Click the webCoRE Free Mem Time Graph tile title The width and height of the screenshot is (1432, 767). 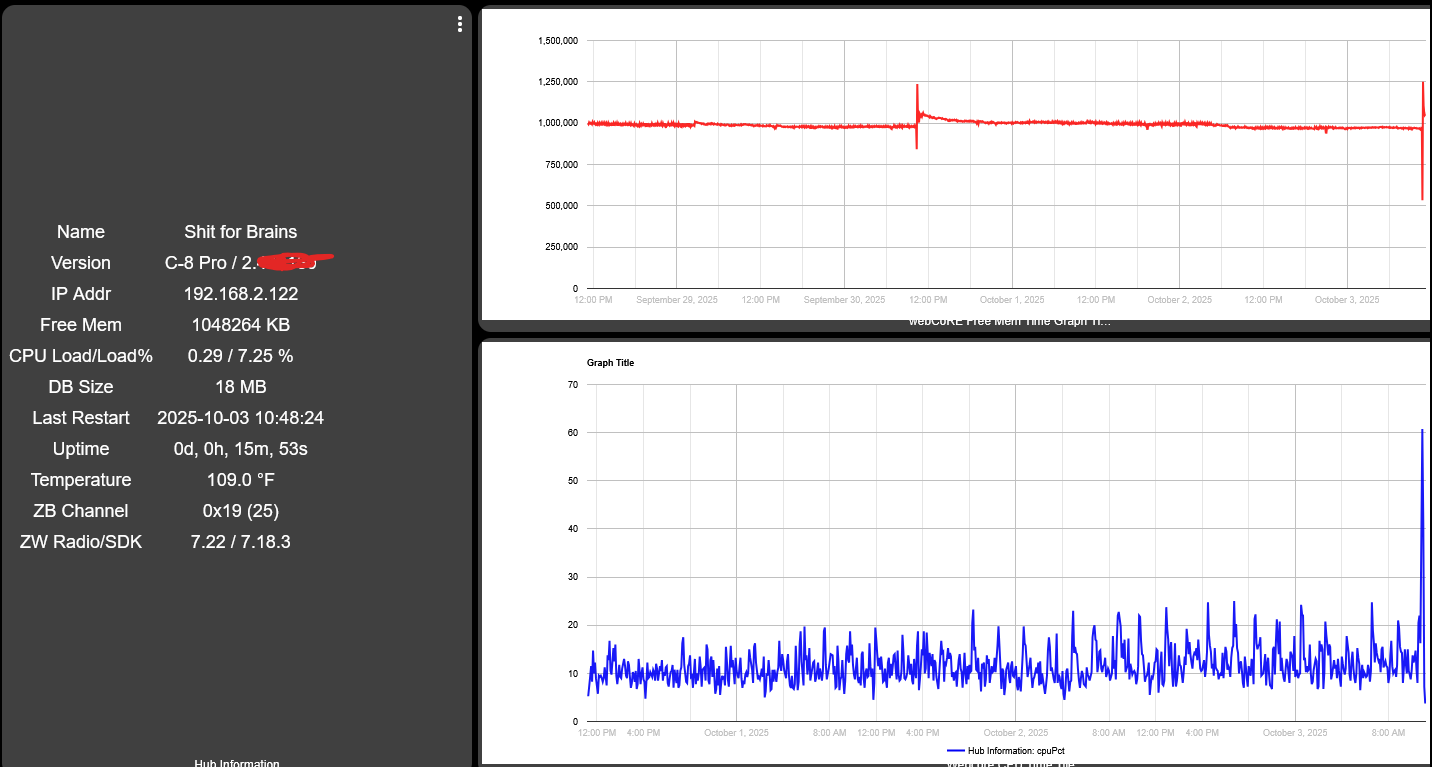1008,322
